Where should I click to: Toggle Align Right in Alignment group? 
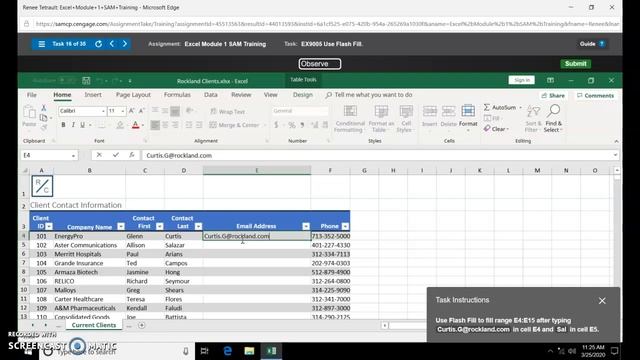pos(175,125)
